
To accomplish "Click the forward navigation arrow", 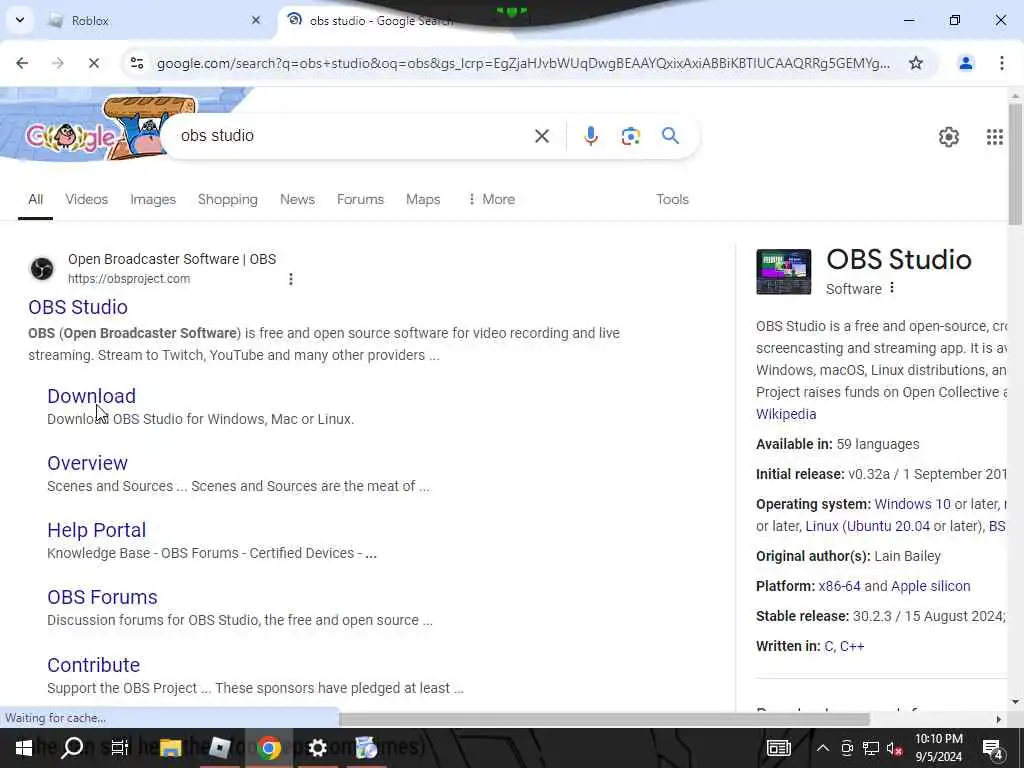I will pyautogui.click(x=57, y=63).
